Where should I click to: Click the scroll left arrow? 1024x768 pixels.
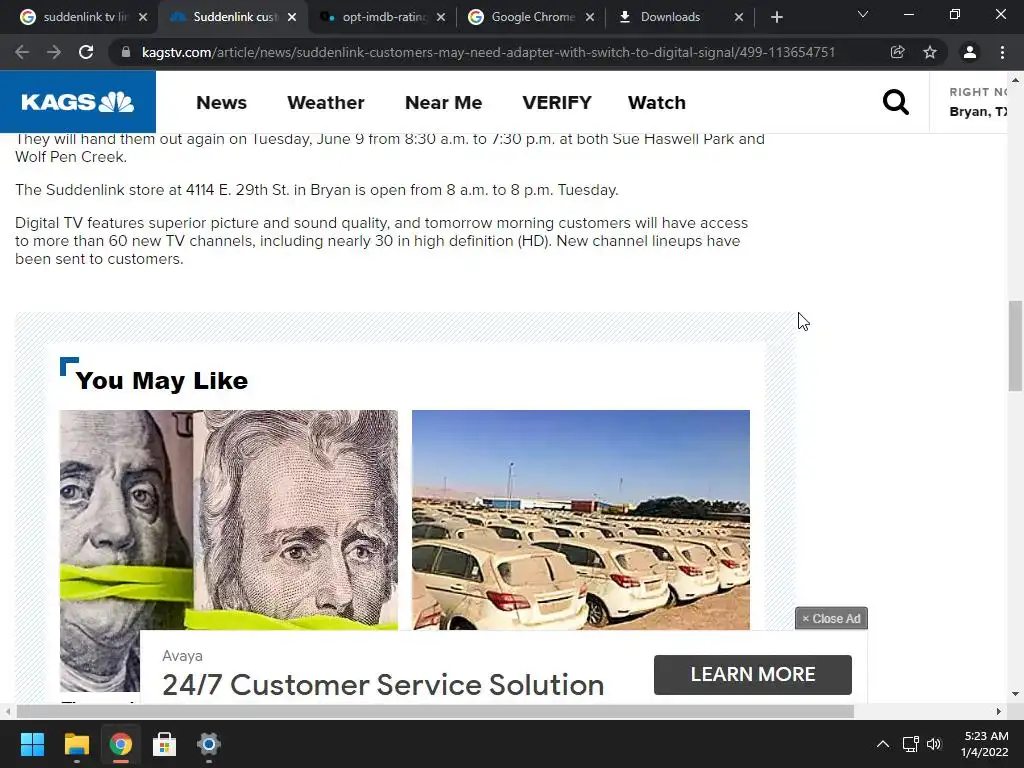click(x=7, y=711)
